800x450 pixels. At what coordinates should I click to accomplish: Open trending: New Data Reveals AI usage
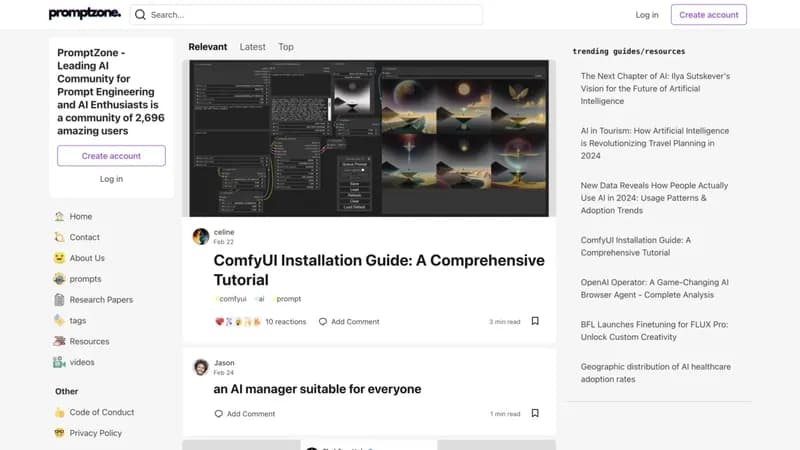[654, 198]
